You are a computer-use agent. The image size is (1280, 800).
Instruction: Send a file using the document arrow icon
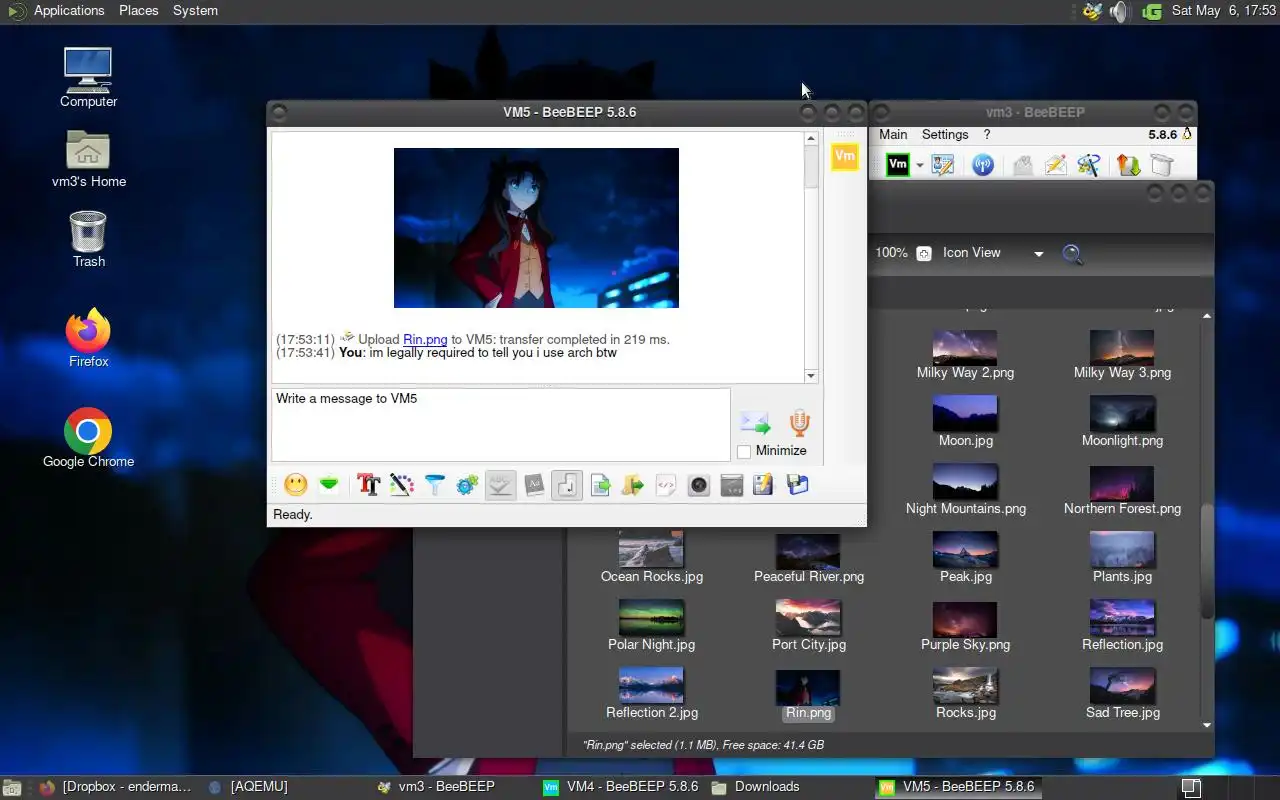(600, 485)
